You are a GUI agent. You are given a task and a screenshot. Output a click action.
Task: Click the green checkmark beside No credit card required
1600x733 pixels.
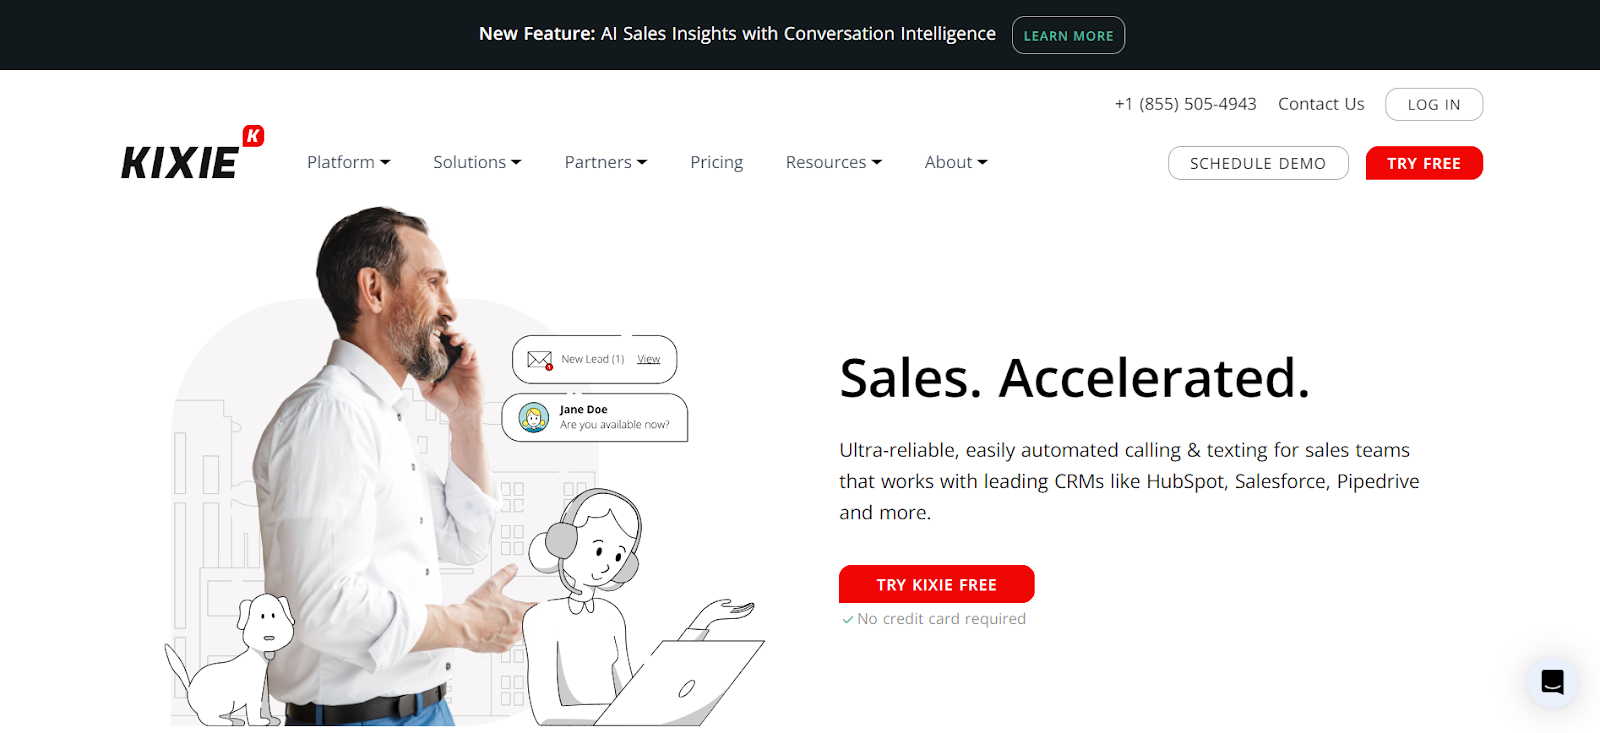pos(847,620)
